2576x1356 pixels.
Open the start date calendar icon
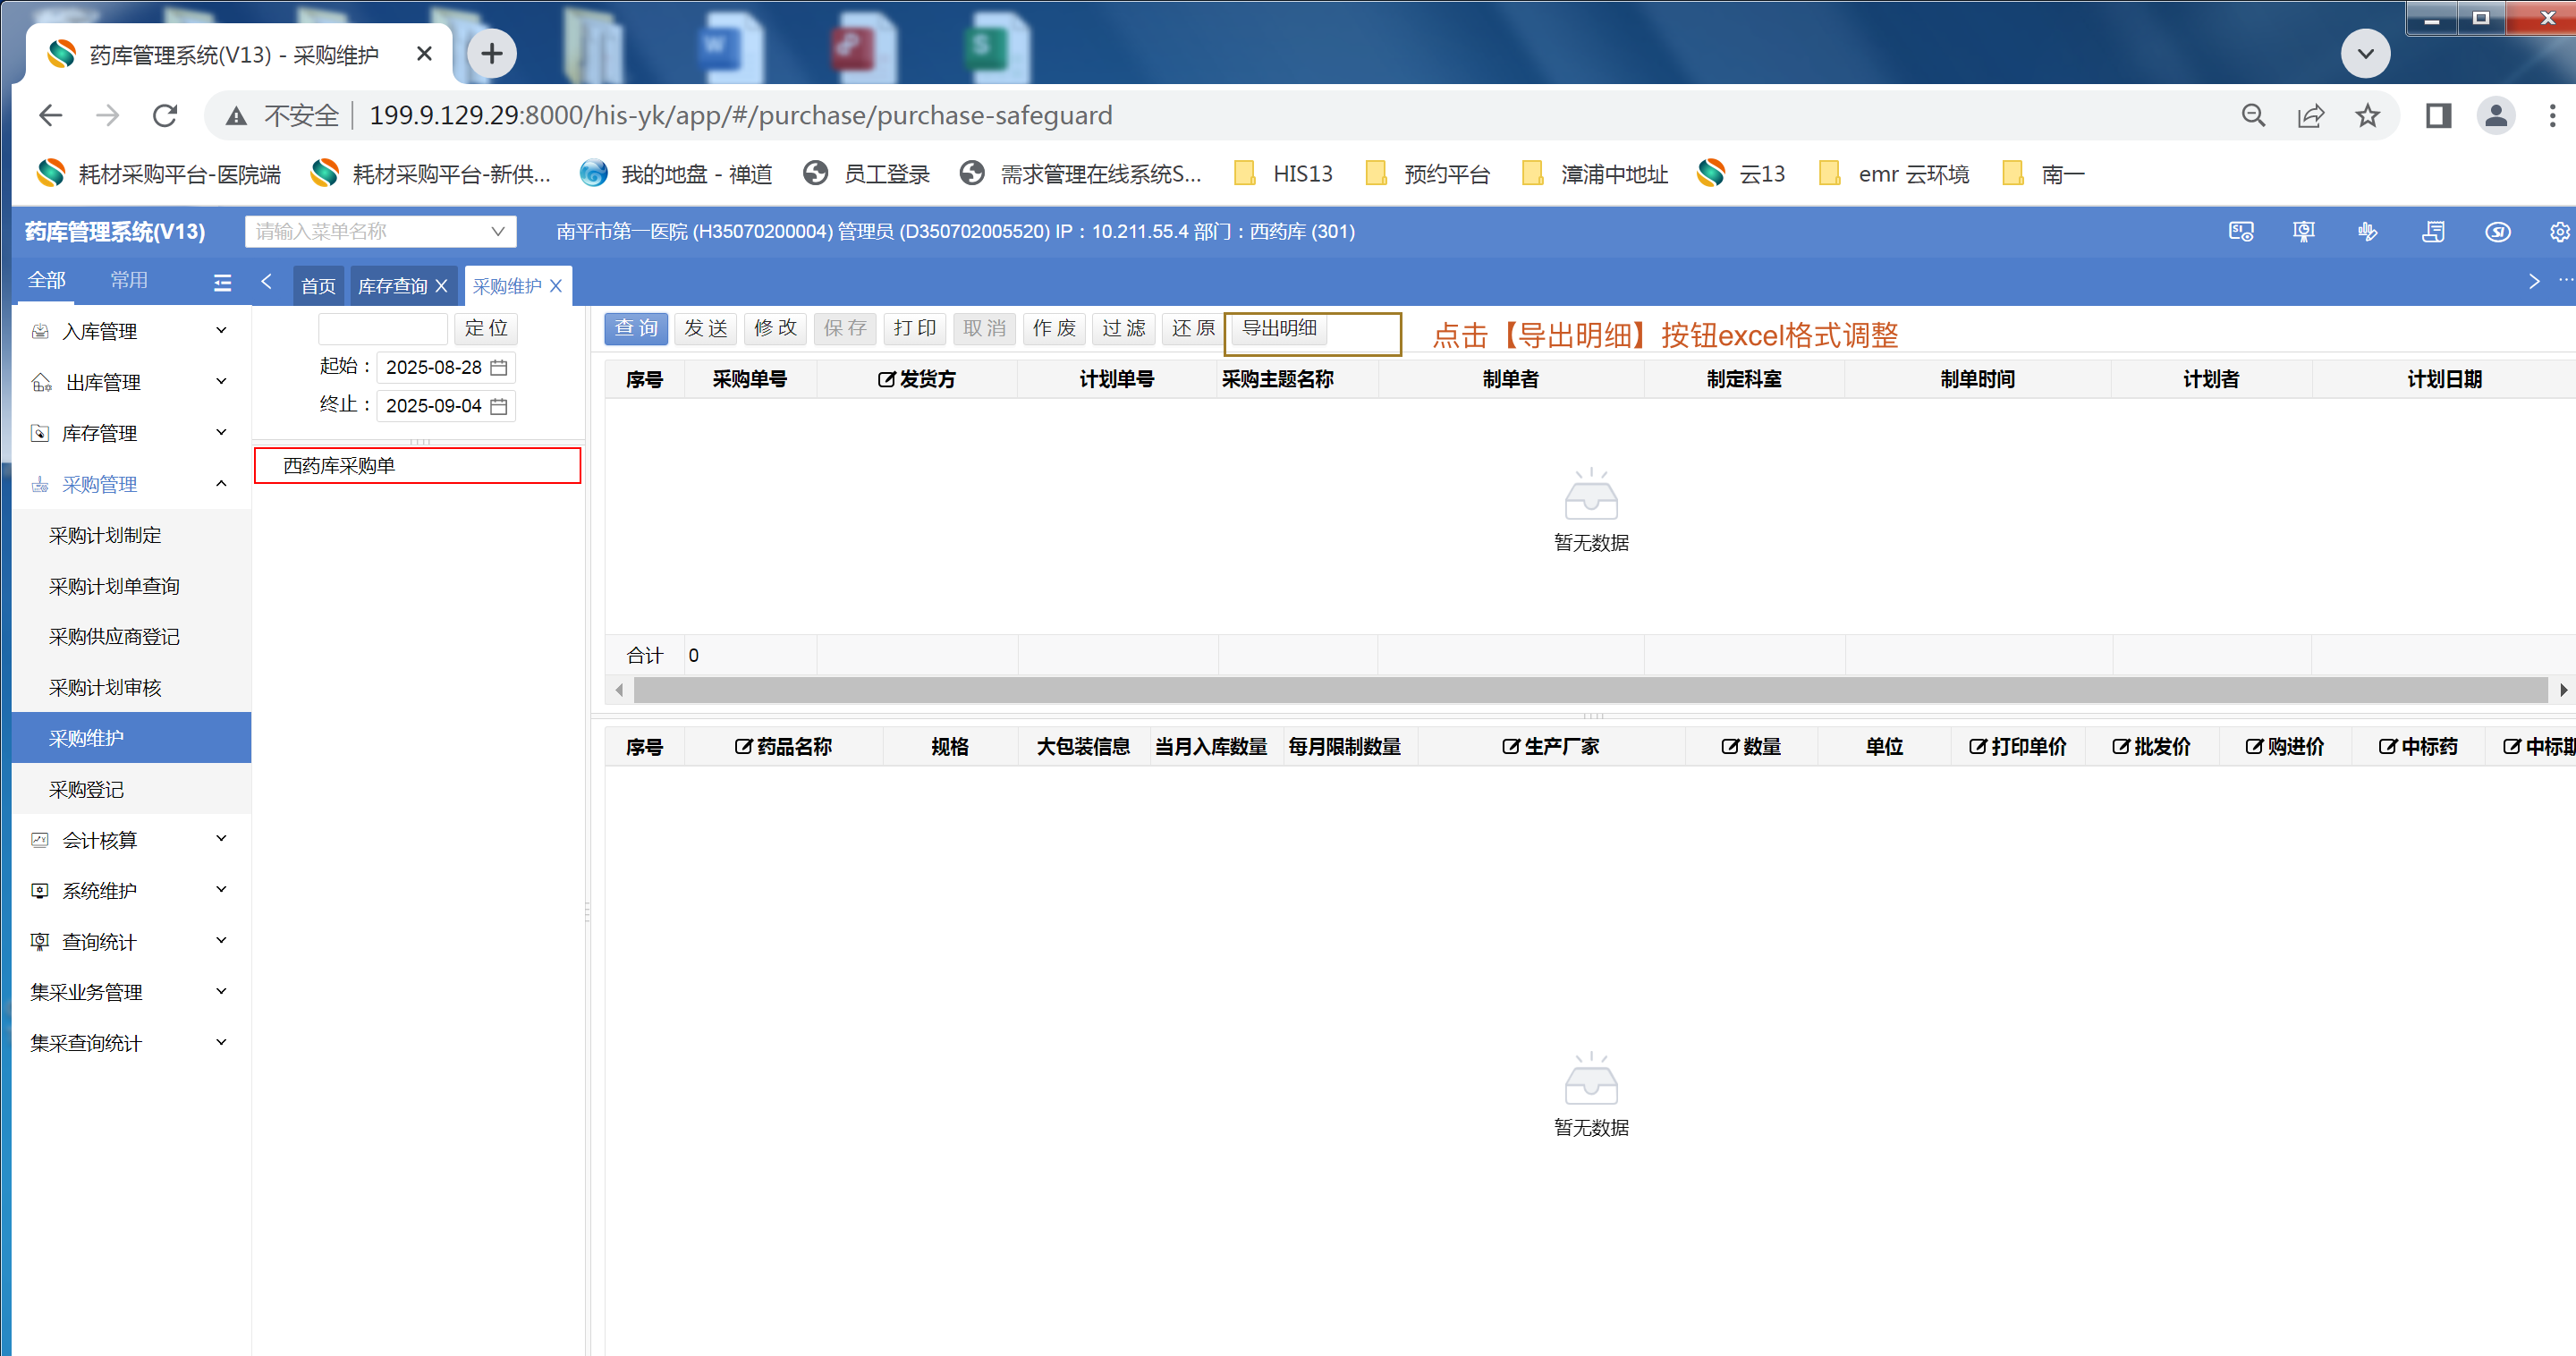click(499, 367)
